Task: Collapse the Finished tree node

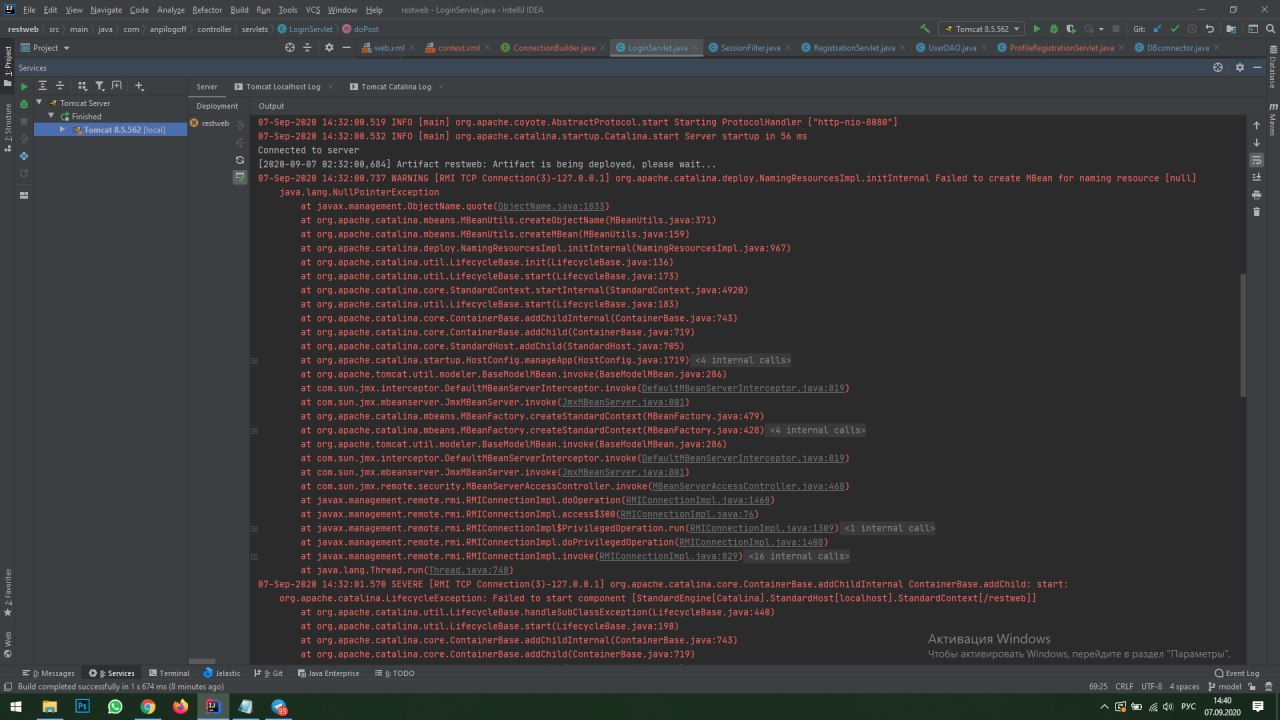Action: tap(52, 116)
